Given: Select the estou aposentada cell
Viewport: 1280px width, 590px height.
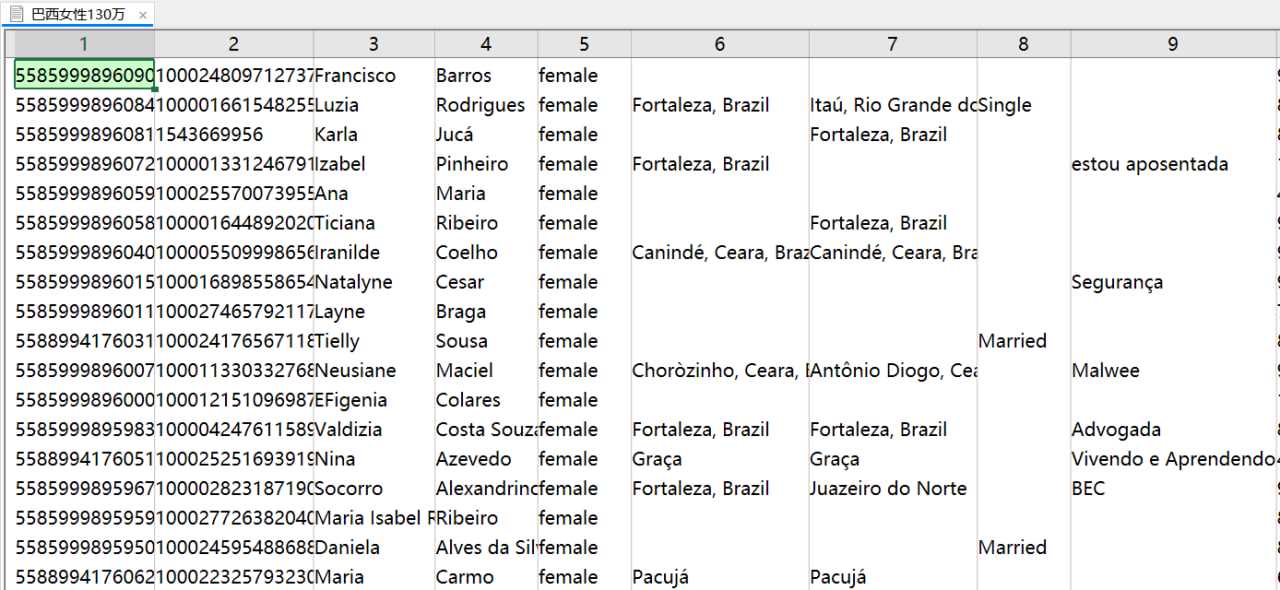Looking at the screenshot, I should [x=1173, y=164].
